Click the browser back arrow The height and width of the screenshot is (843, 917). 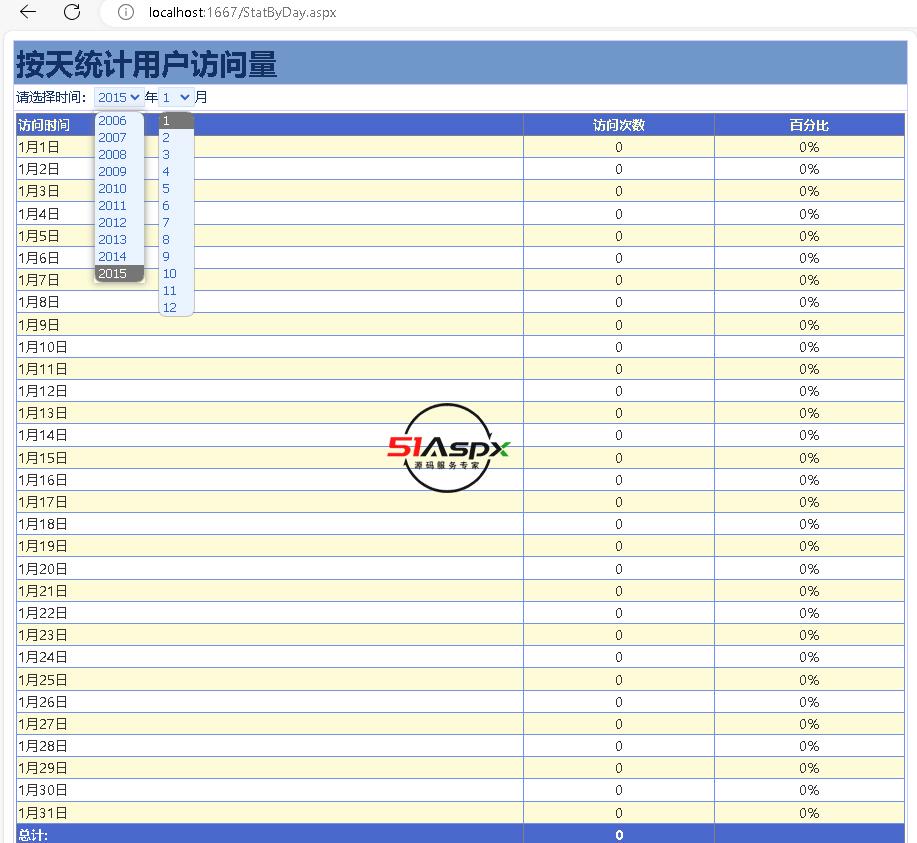tap(28, 12)
